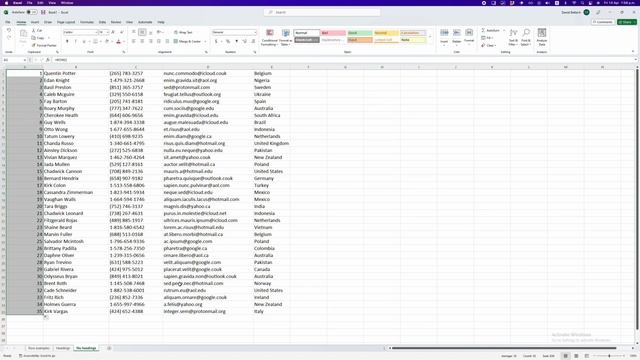Click in the formula bar input

(x=343, y=60)
